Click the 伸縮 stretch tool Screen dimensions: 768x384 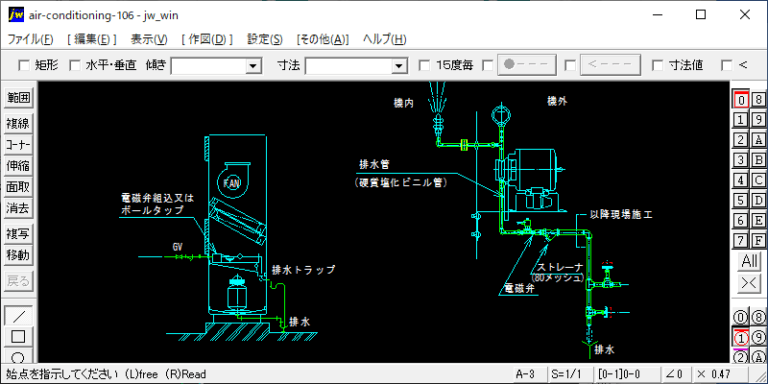point(19,166)
